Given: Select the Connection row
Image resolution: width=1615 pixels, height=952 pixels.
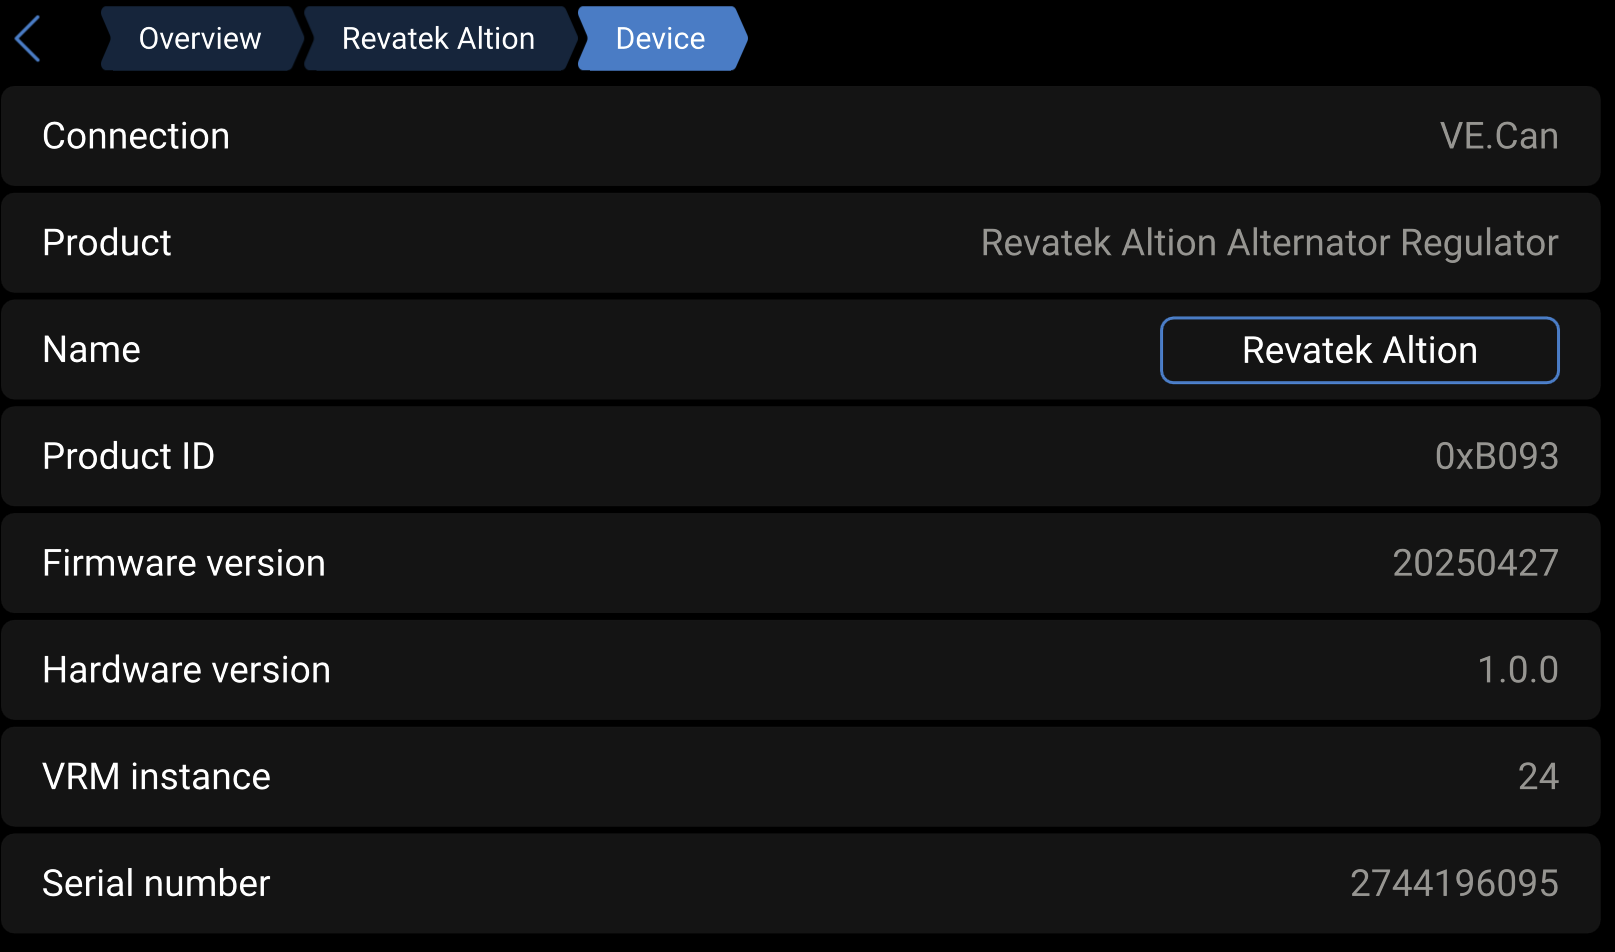Looking at the screenshot, I should 801,136.
